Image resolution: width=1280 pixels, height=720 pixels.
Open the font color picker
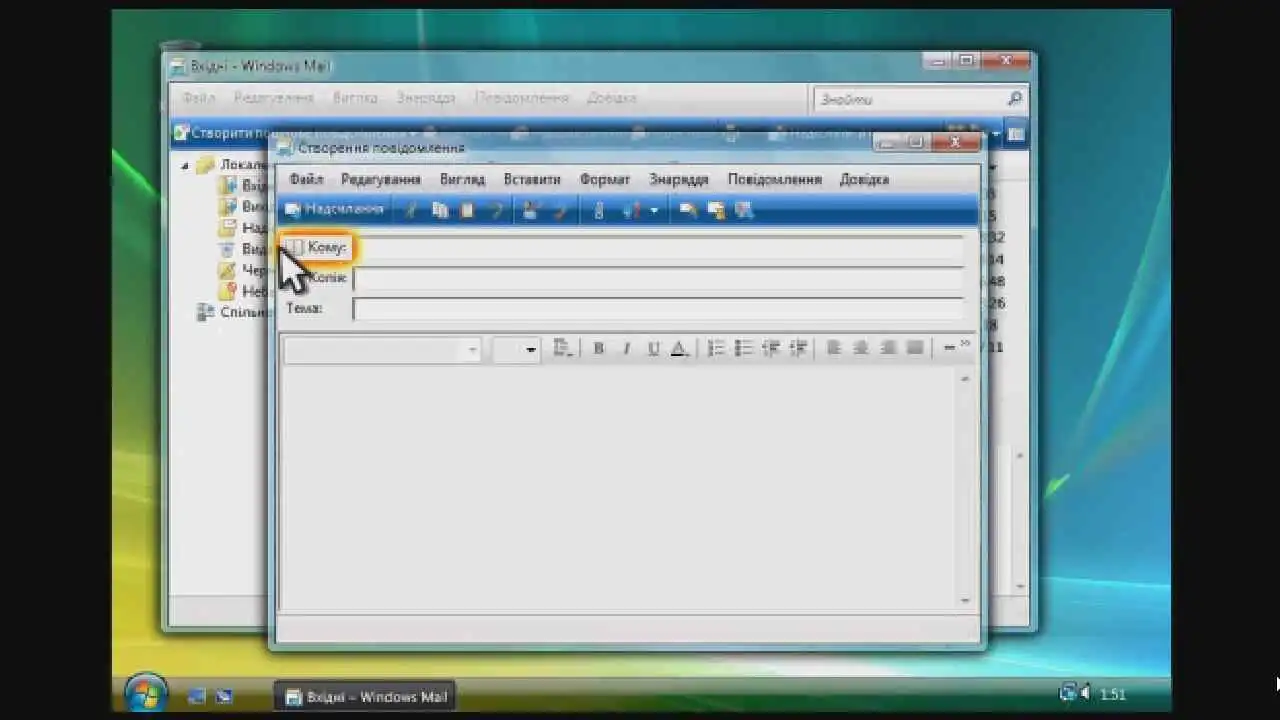point(680,348)
